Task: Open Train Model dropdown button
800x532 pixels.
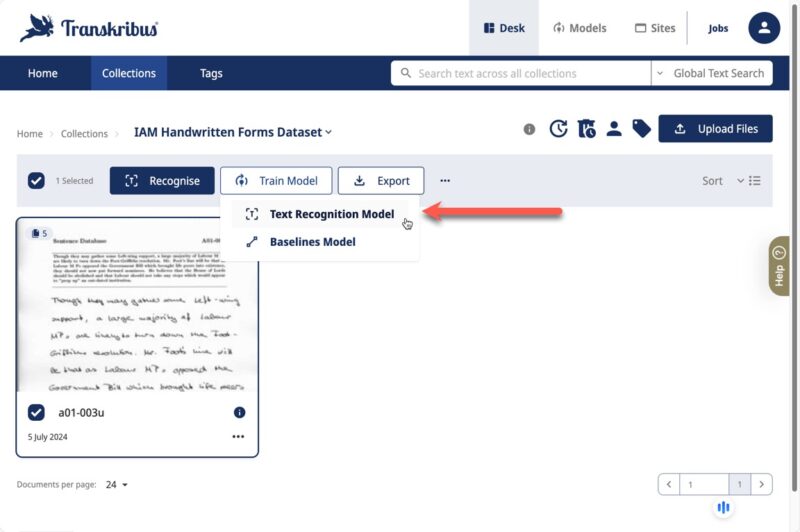Action: tap(276, 181)
